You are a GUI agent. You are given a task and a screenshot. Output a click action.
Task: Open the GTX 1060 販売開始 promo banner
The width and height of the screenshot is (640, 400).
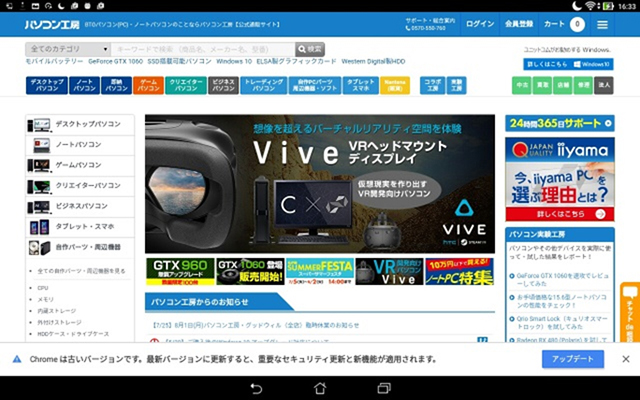pyautogui.click(x=250, y=271)
